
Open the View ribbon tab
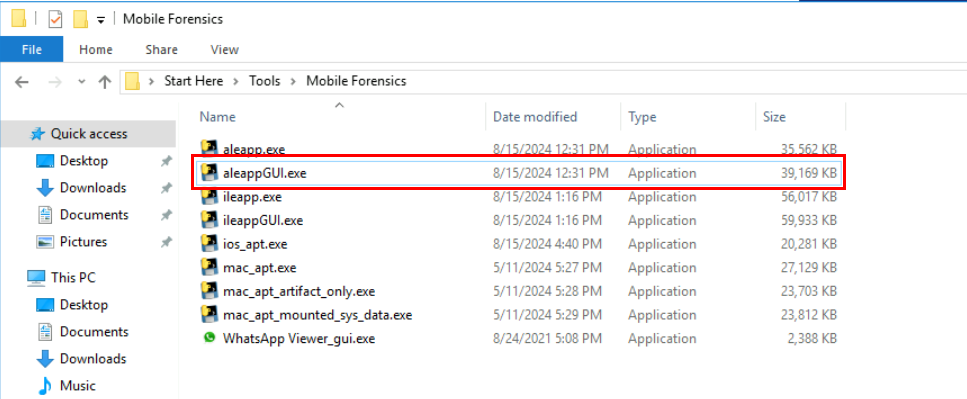[x=224, y=49]
